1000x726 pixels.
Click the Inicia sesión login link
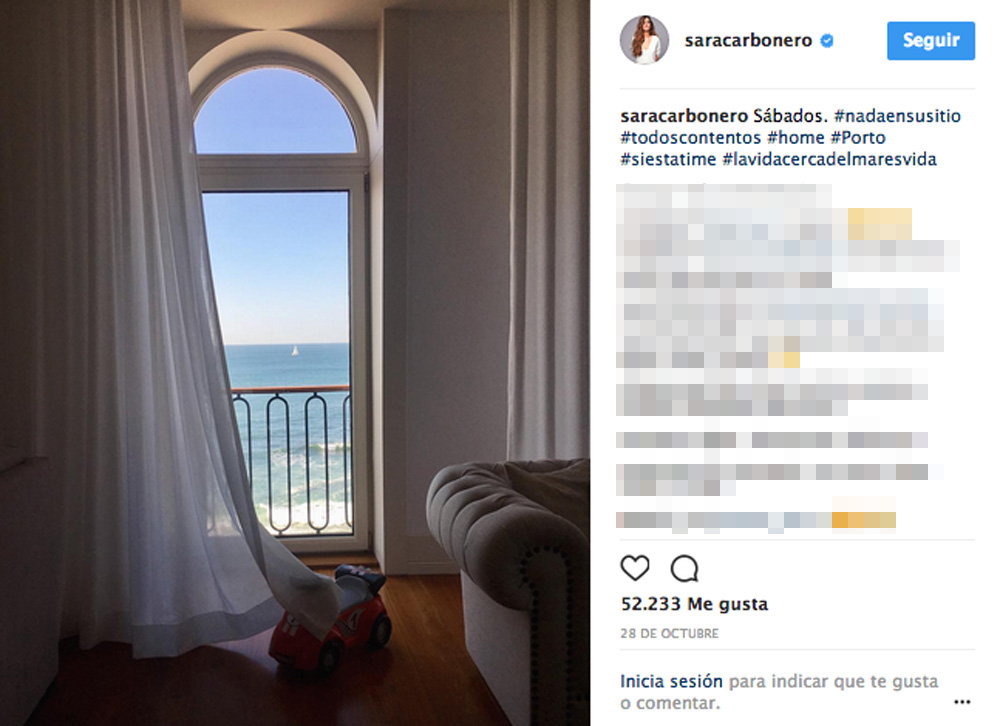click(x=671, y=681)
